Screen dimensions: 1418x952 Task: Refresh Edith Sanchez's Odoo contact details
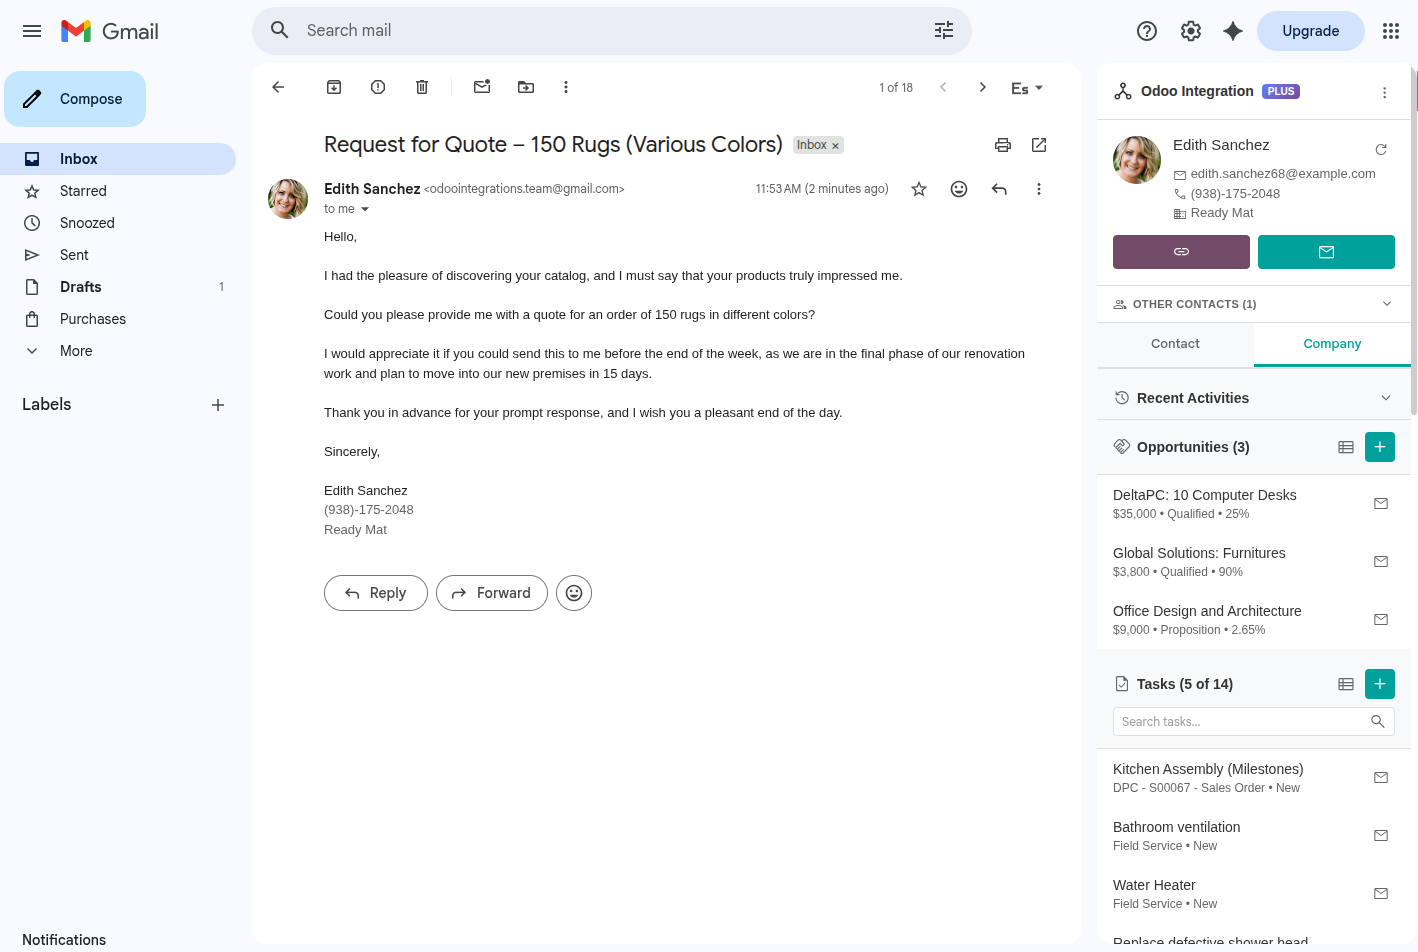coord(1381,149)
